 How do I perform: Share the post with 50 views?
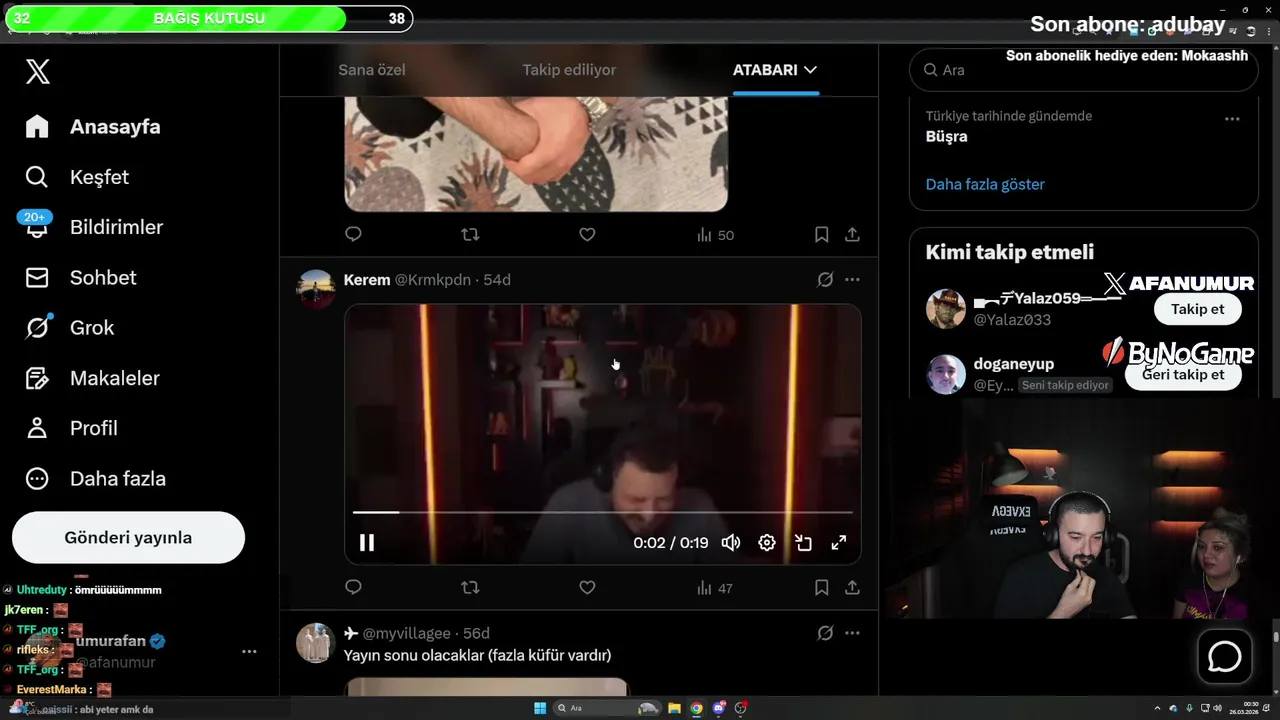[852, 234]
